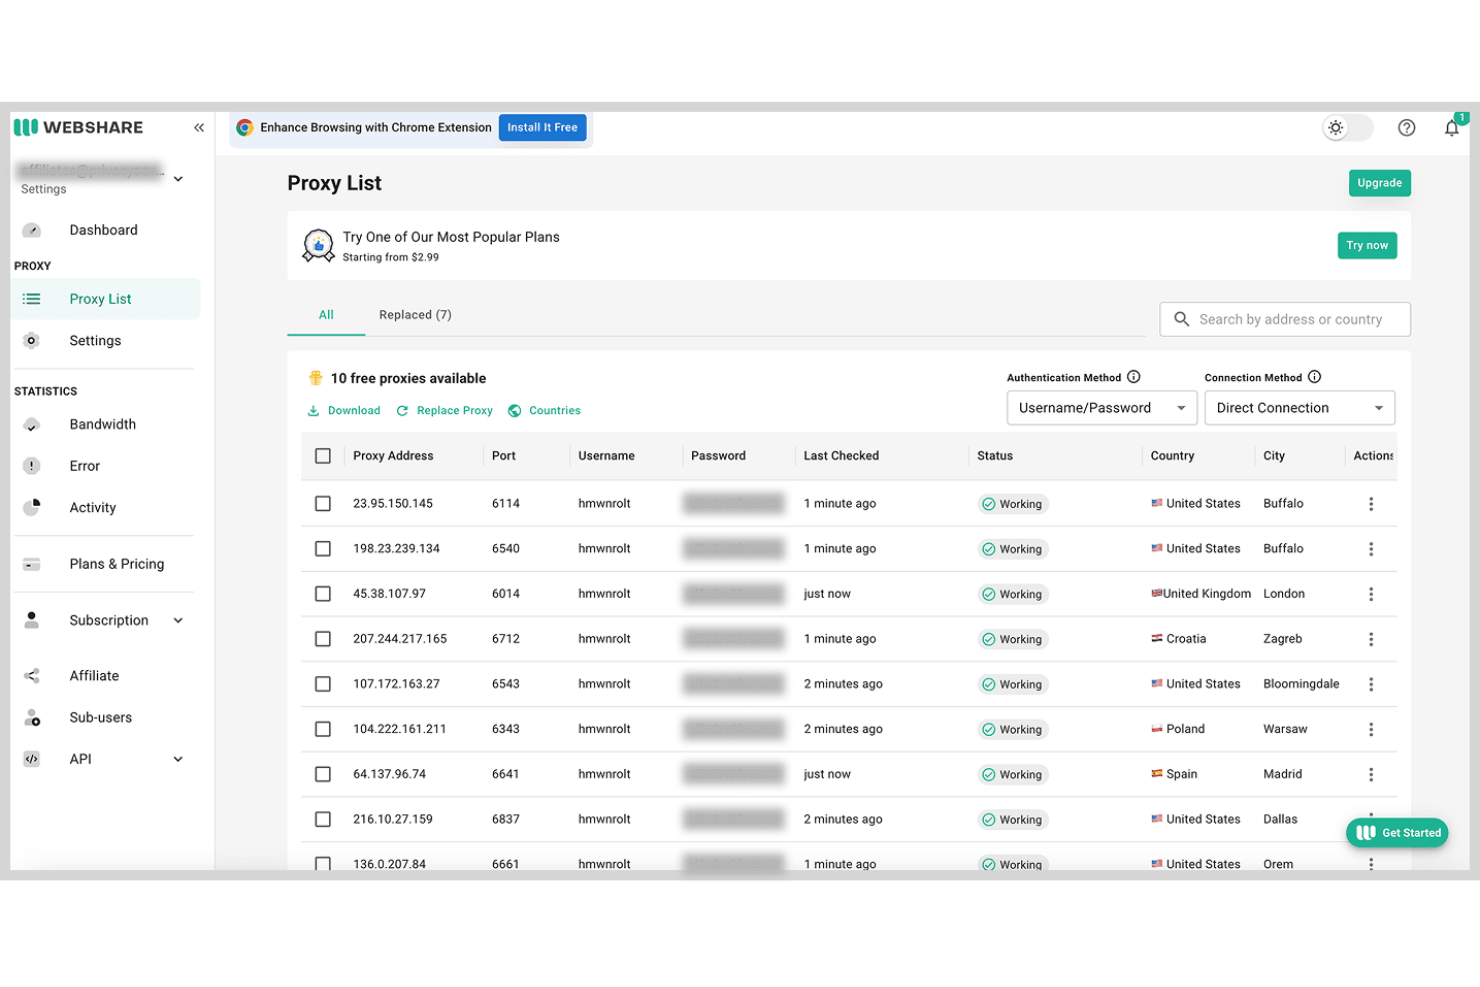Click the Affiliate share icon

[x=32, y=676]
